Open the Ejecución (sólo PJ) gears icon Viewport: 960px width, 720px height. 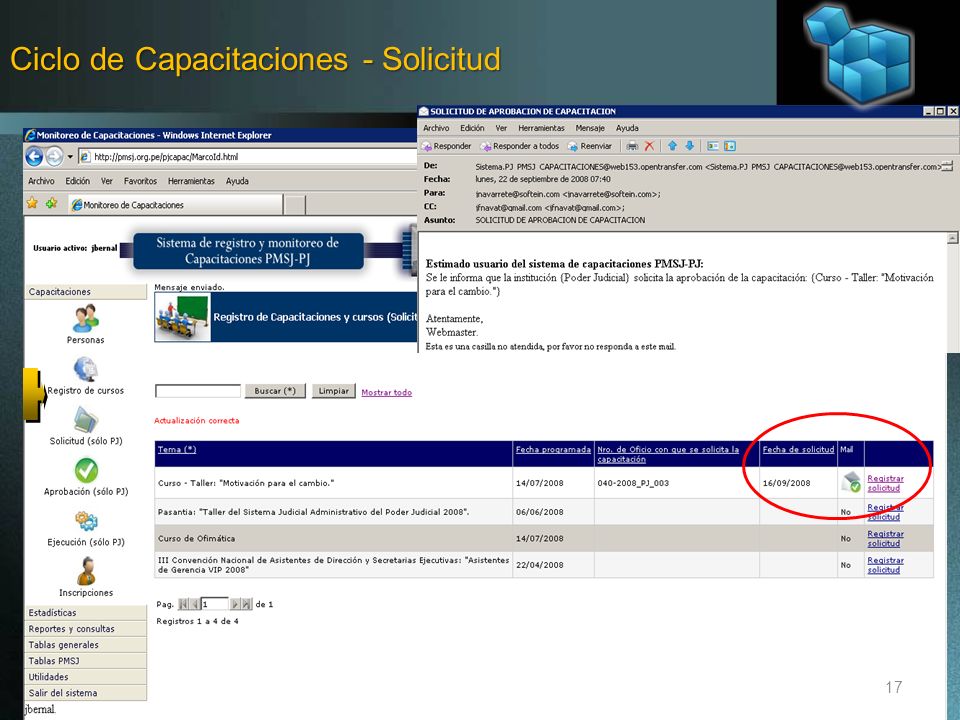[86, 521]
